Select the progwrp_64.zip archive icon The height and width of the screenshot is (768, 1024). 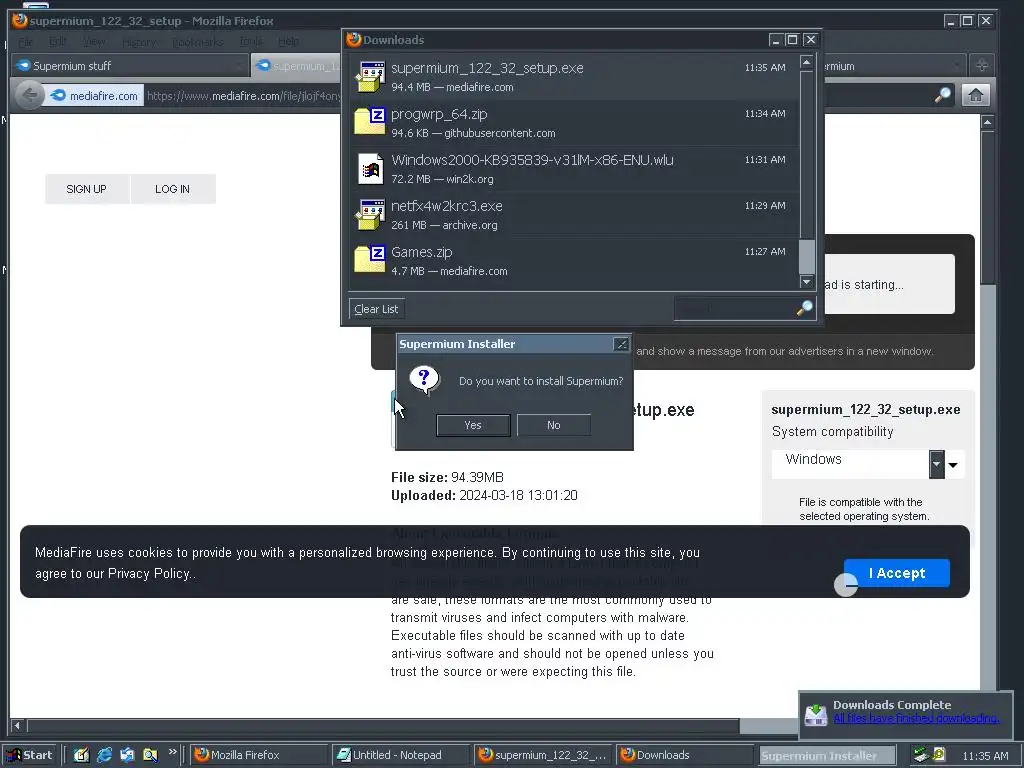pos(370,122)
